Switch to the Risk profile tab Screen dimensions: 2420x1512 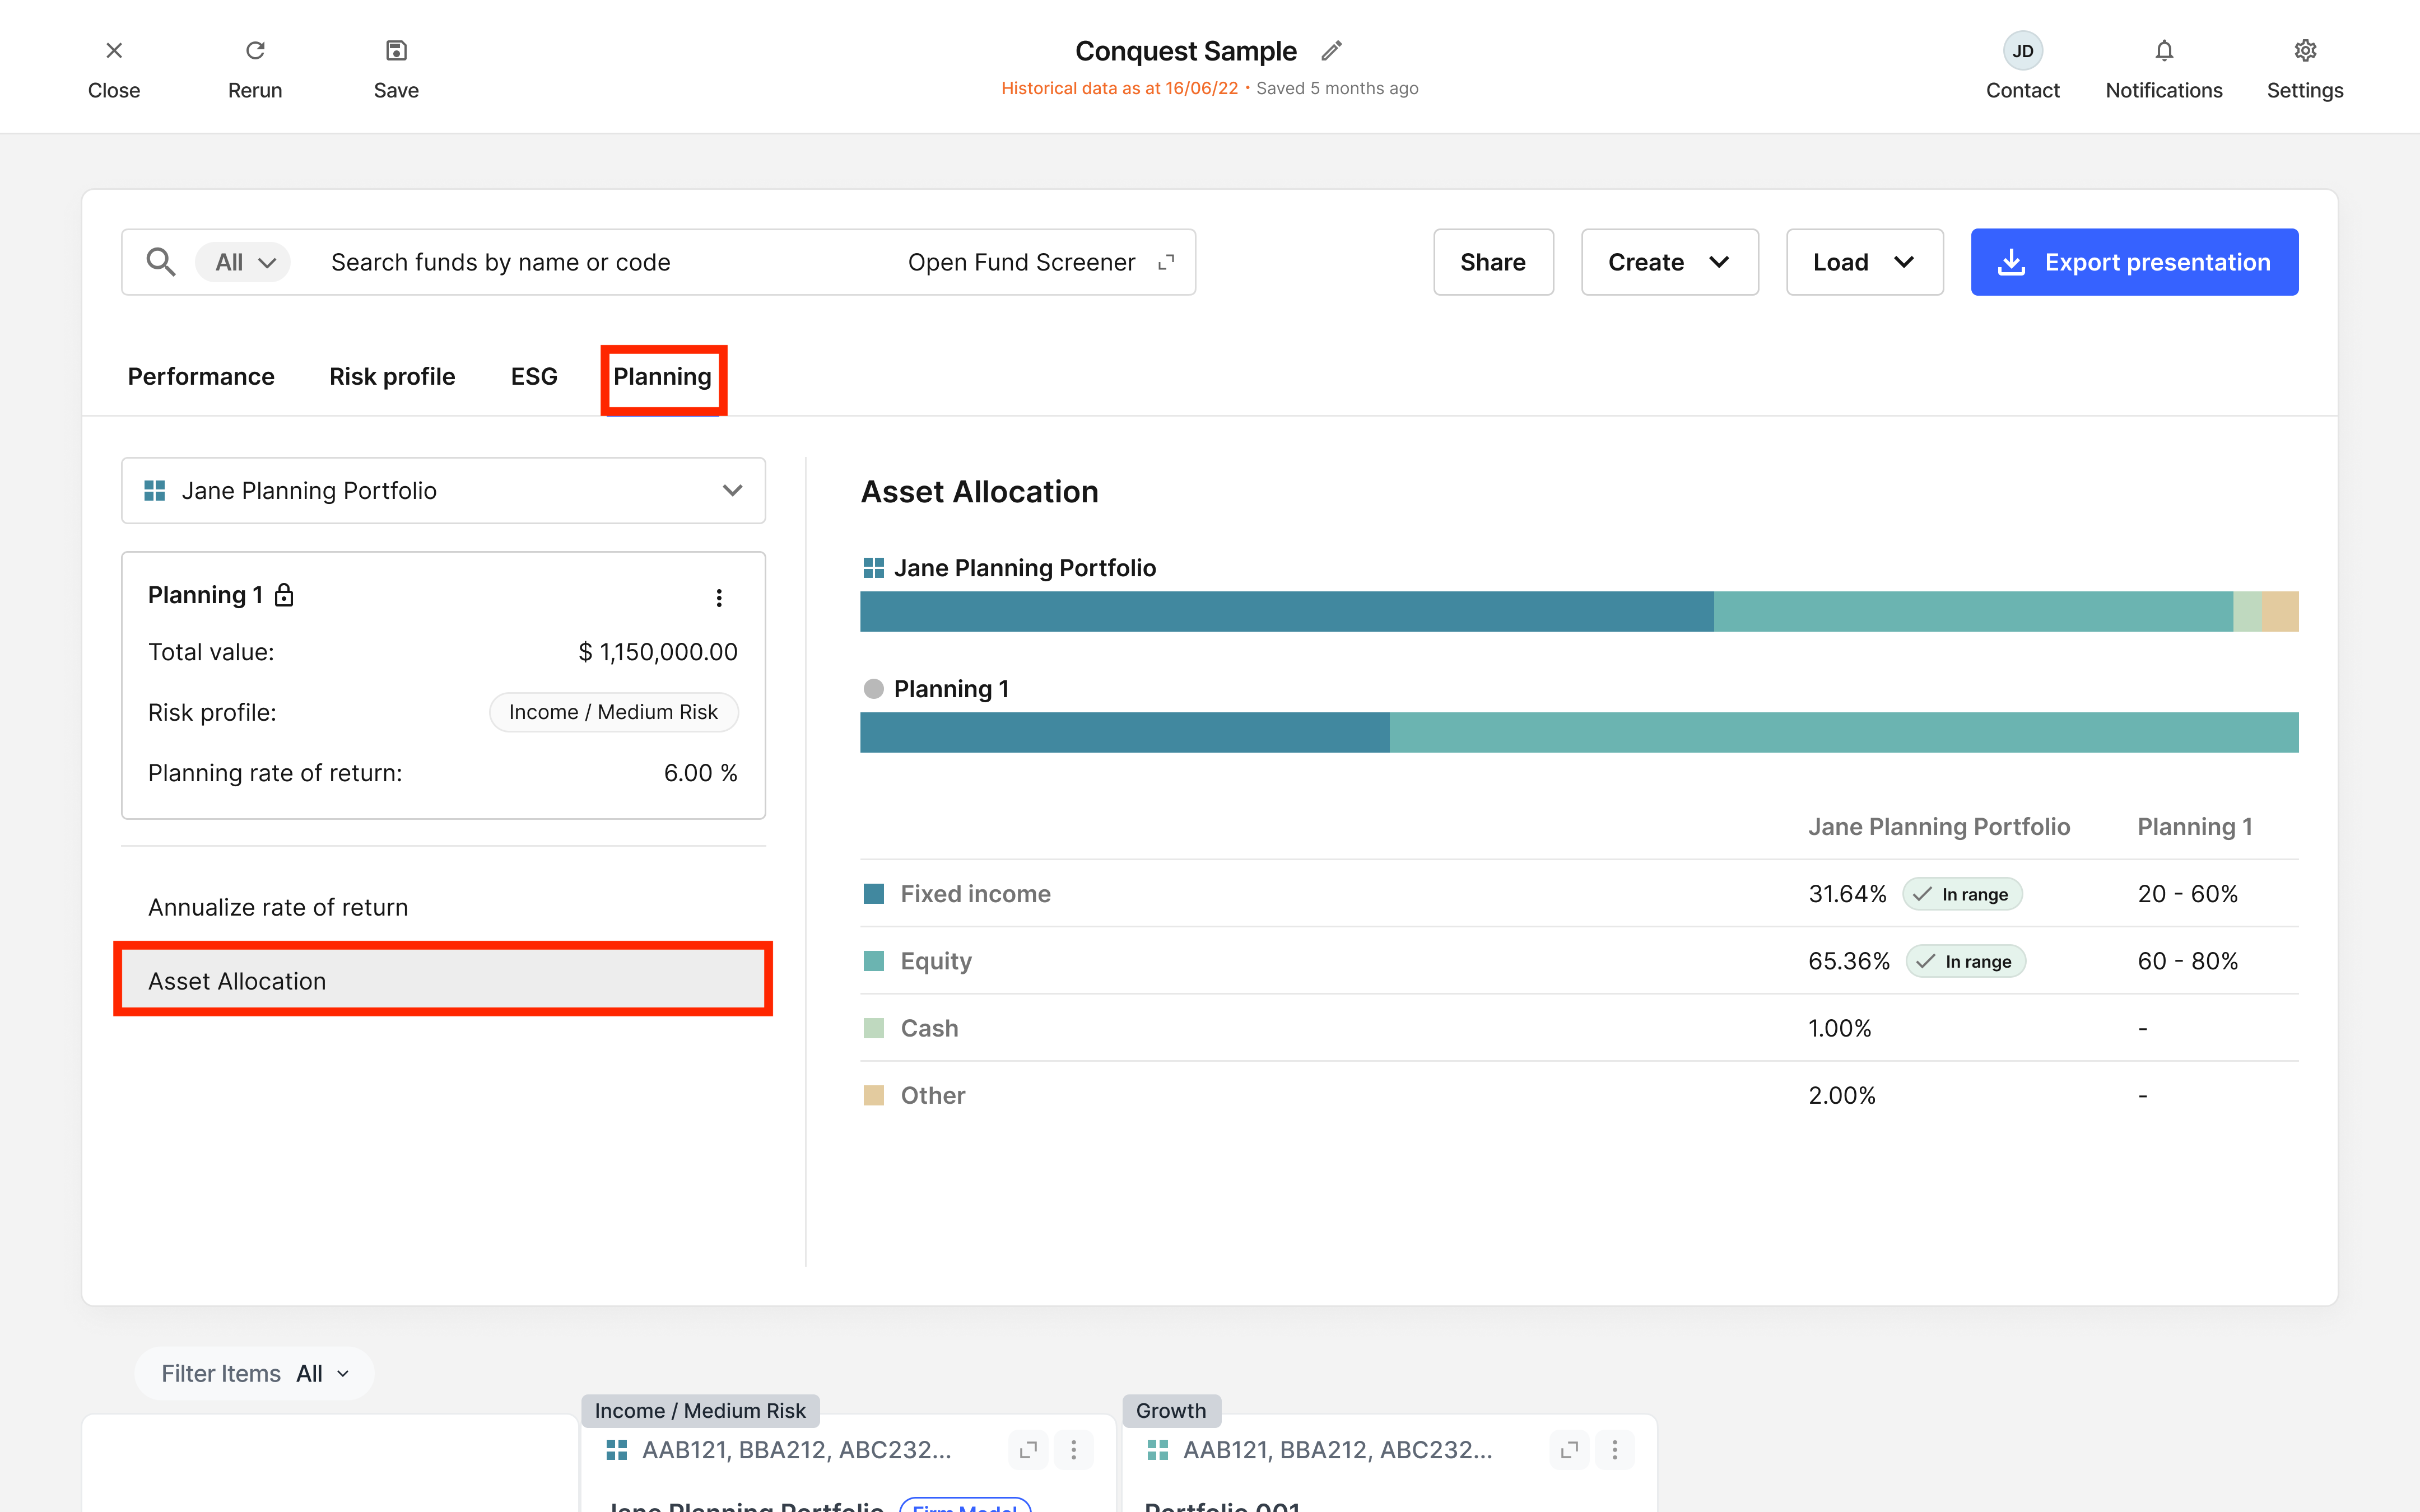click(x=392, y=376)
